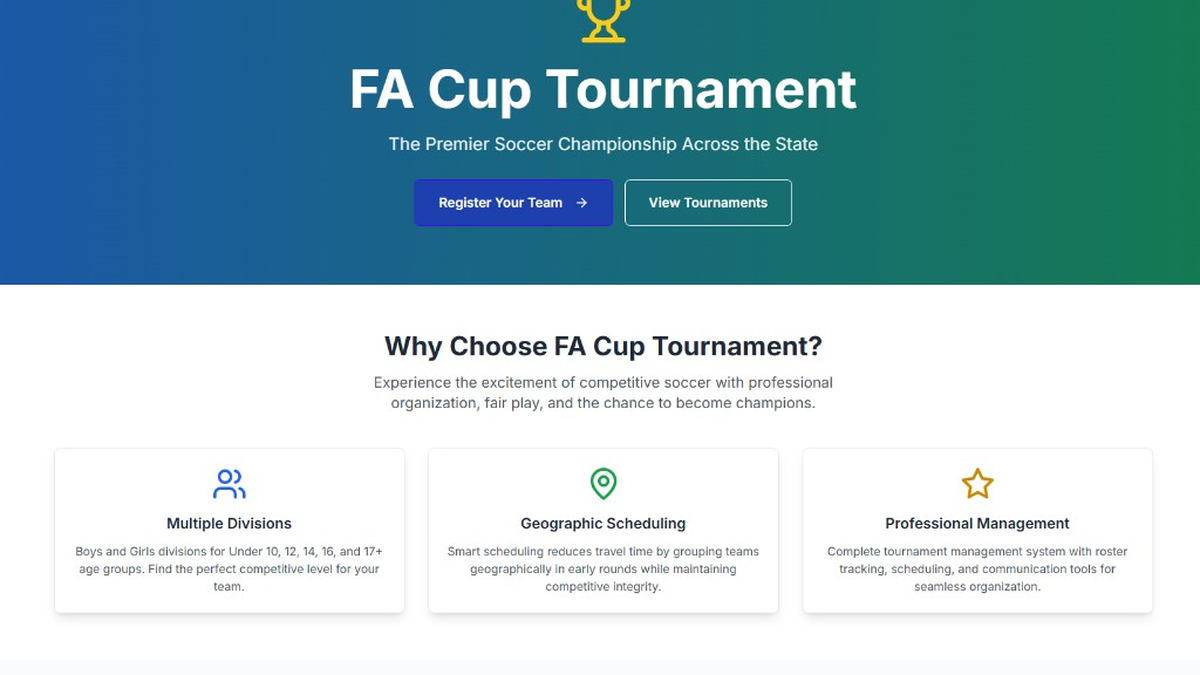This screenshot has height=675, width=1200.
Task: Open View Tournaments button
Action: [x=708, y=203]
